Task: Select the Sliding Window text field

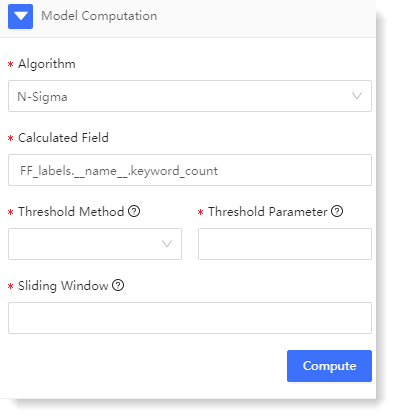Action: [x=190, y=318]
